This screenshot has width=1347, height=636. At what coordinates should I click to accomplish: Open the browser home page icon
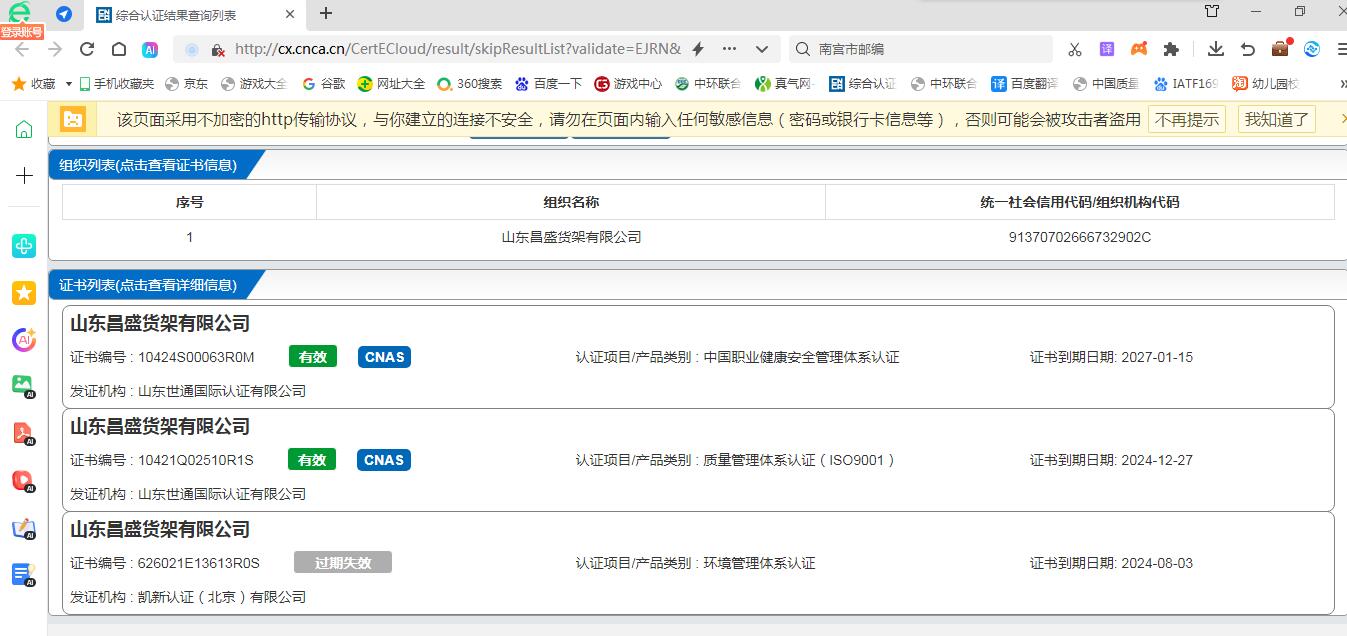coord(118,49)
